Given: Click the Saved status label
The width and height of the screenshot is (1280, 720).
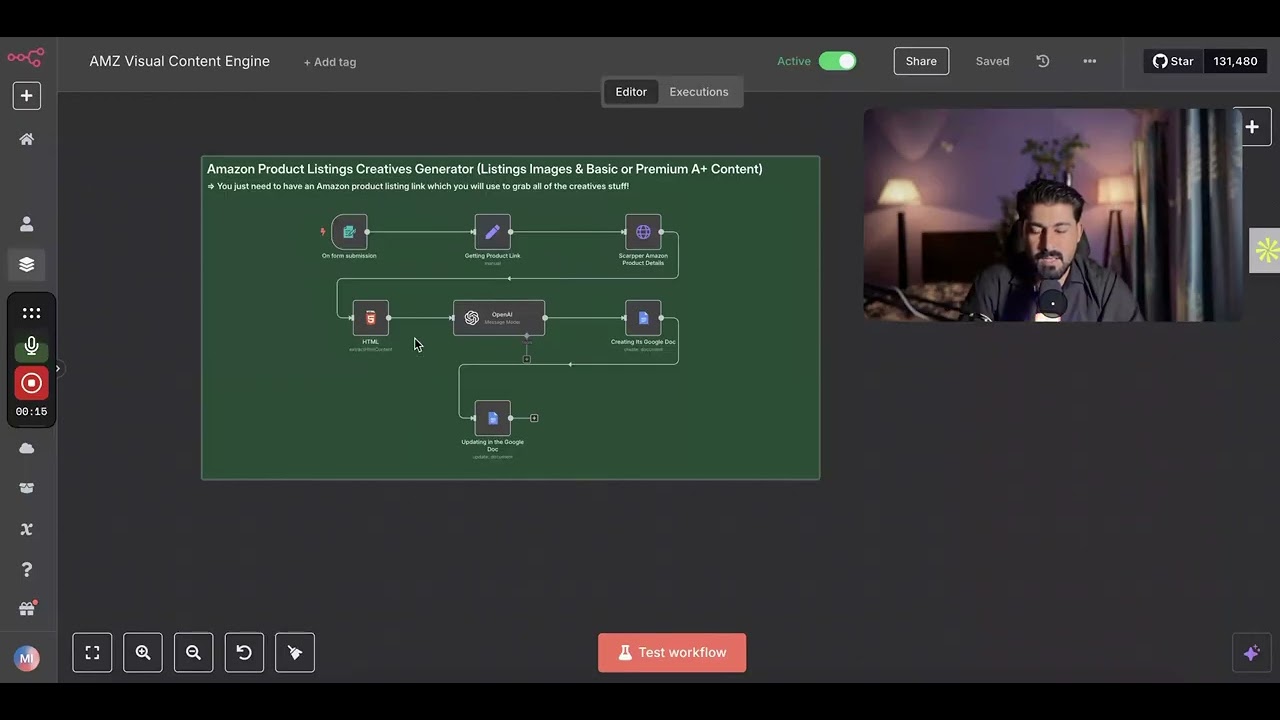Looking at the screenshot, I should pos(993,61).
